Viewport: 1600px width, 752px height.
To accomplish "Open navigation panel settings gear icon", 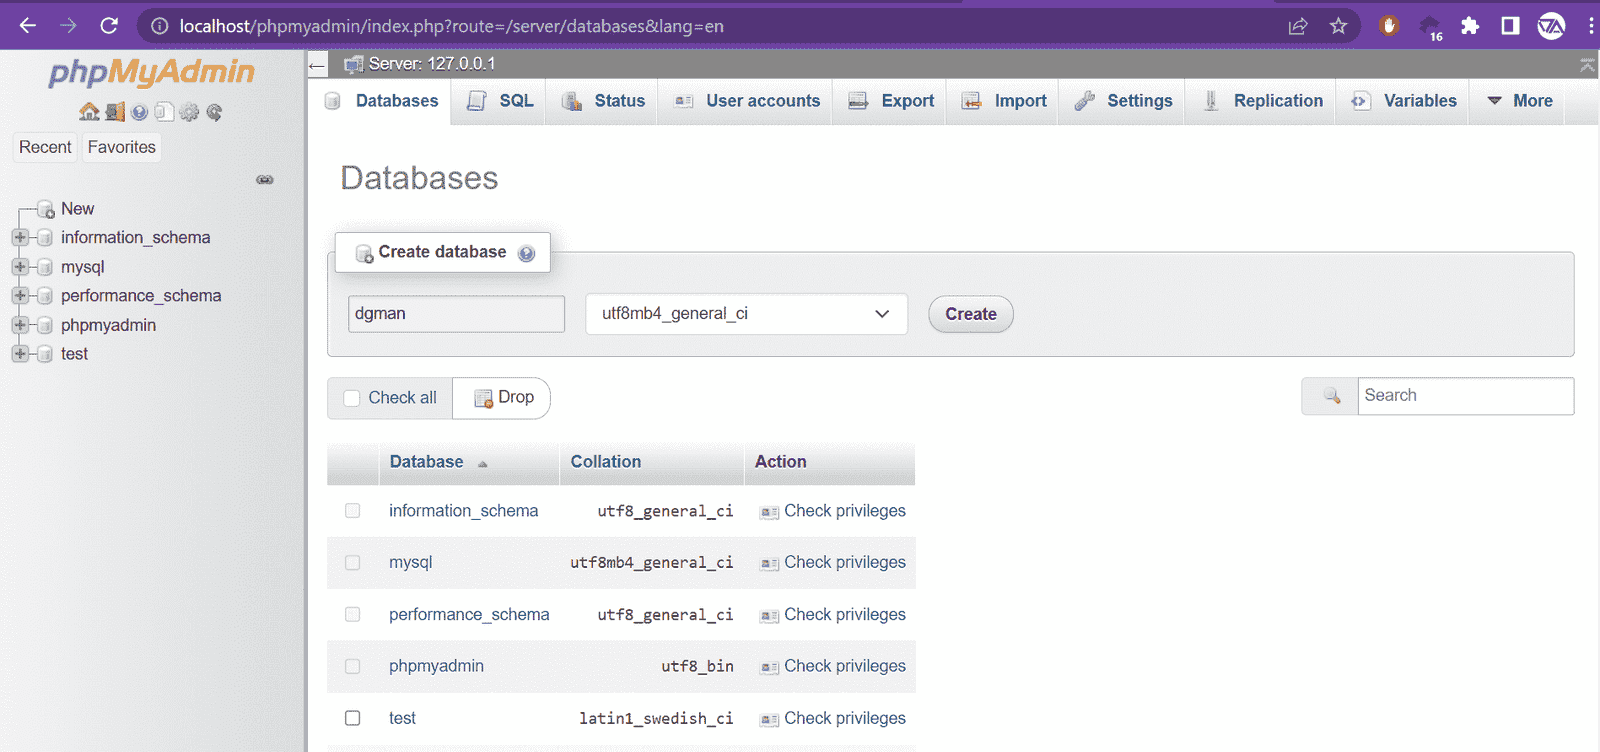I will click(x=189, y=112).
